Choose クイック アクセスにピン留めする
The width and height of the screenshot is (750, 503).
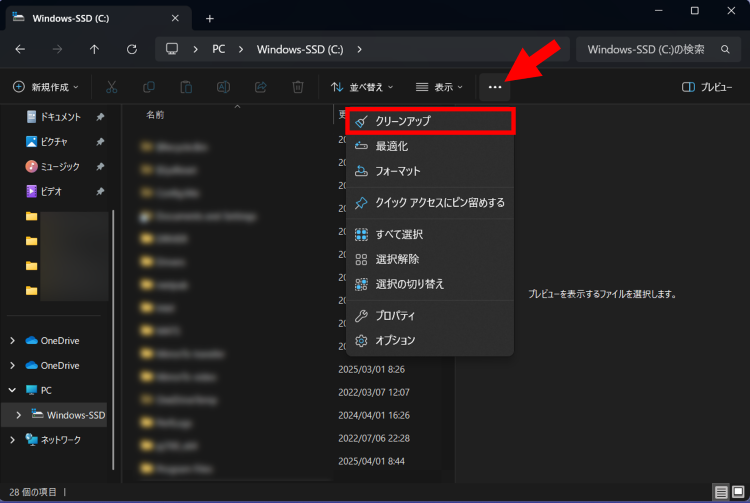[x=430, y=203]
